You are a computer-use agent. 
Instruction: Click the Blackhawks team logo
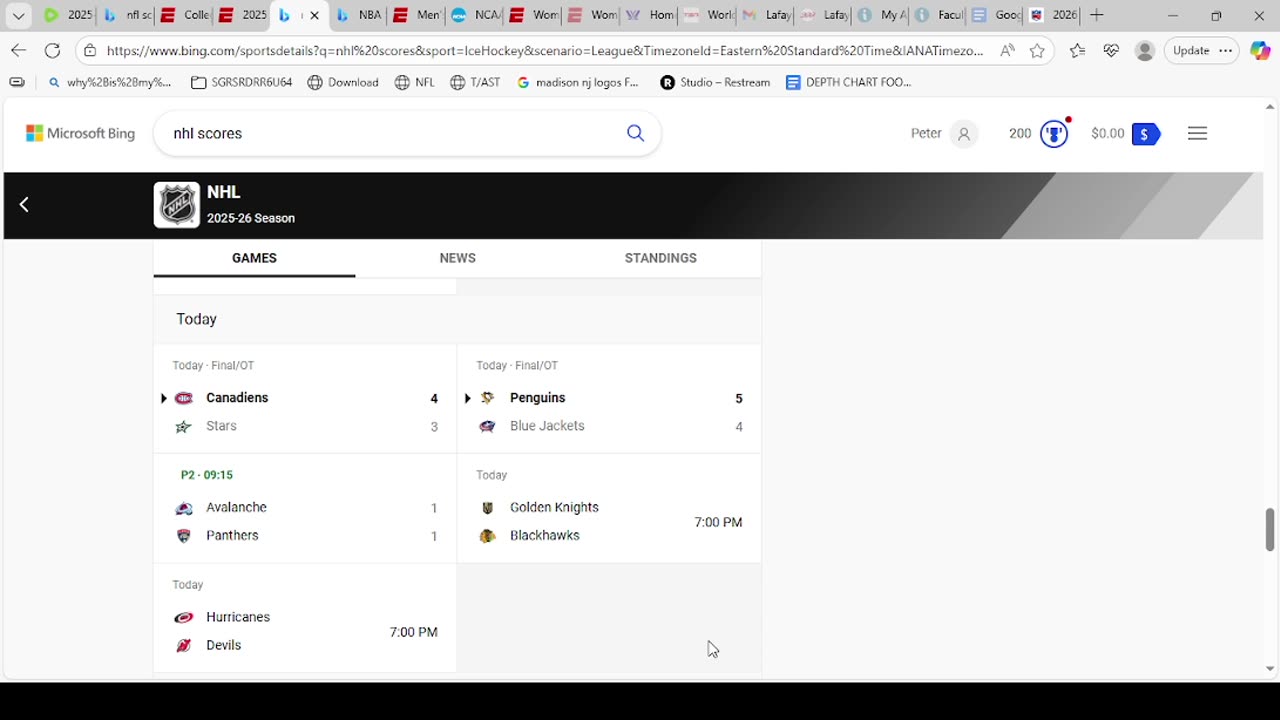[487, 536]
